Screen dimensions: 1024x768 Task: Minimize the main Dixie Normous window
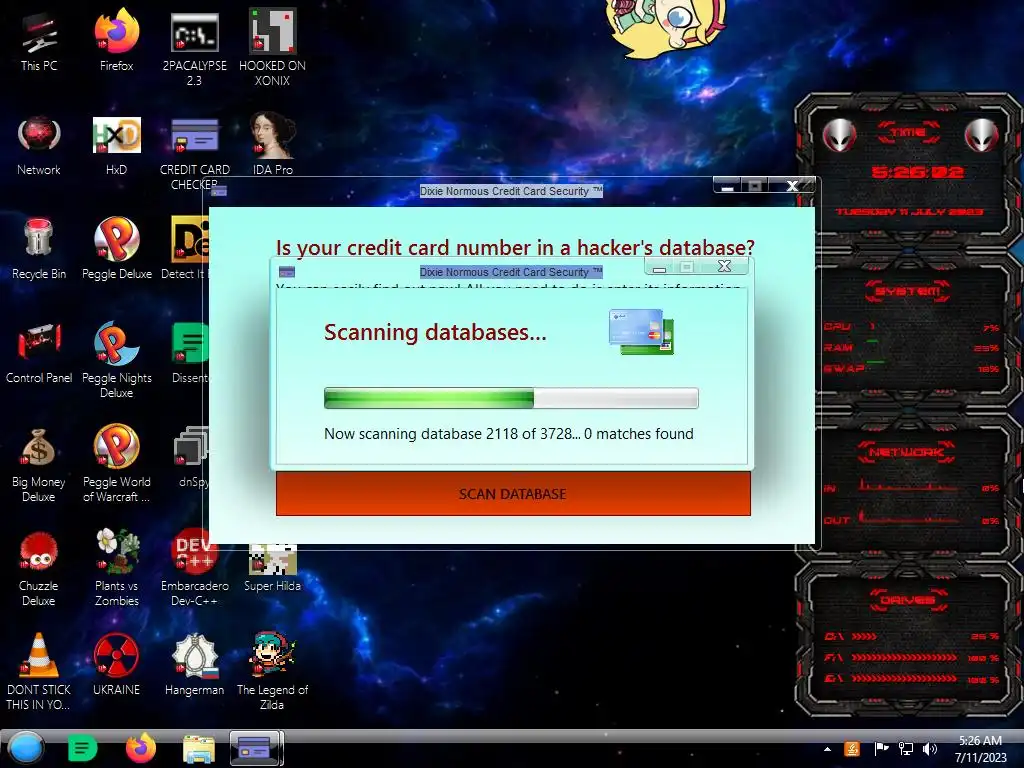[x=727, y=186]
